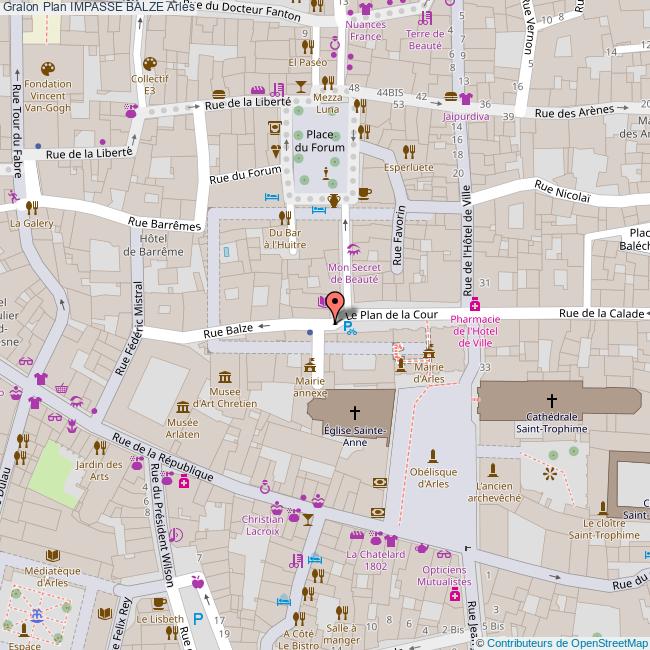
Task: Click the Église Sainte-Anne cross icon
Action: pos(354,411)
